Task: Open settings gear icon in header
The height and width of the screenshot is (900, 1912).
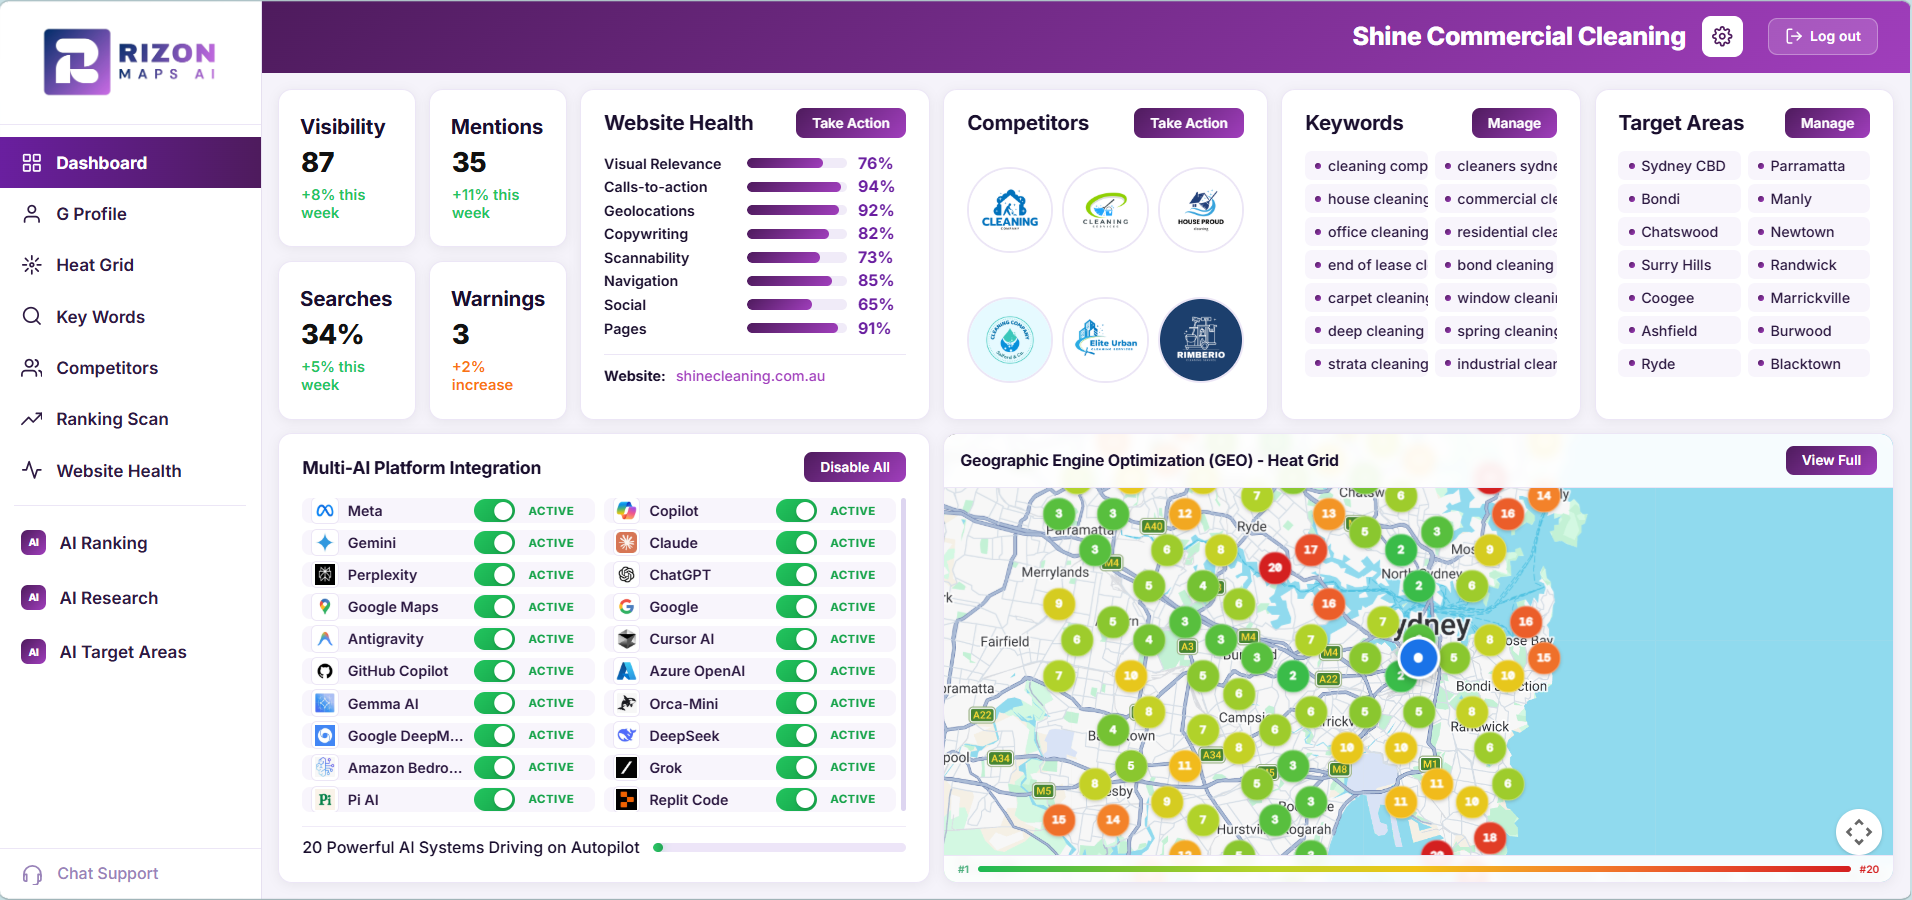Action: [x=1722, y=36]
